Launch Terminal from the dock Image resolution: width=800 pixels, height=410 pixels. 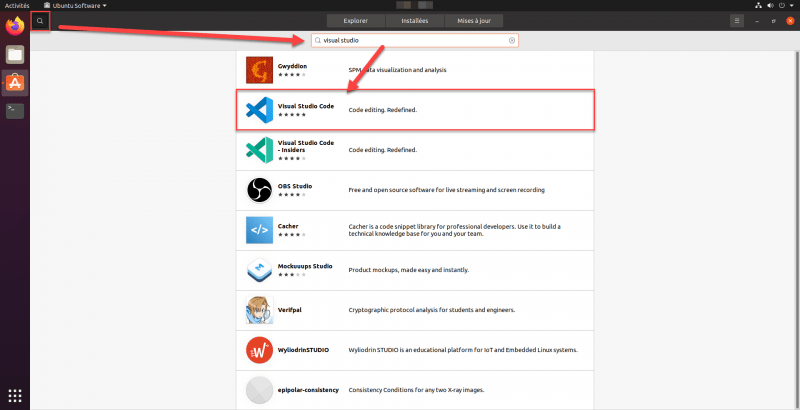(x=15, y=111)
